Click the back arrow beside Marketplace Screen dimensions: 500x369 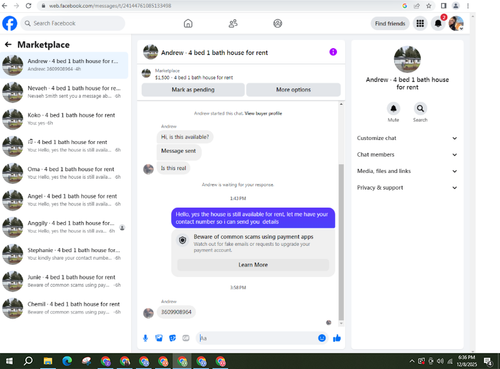(8, 45)
